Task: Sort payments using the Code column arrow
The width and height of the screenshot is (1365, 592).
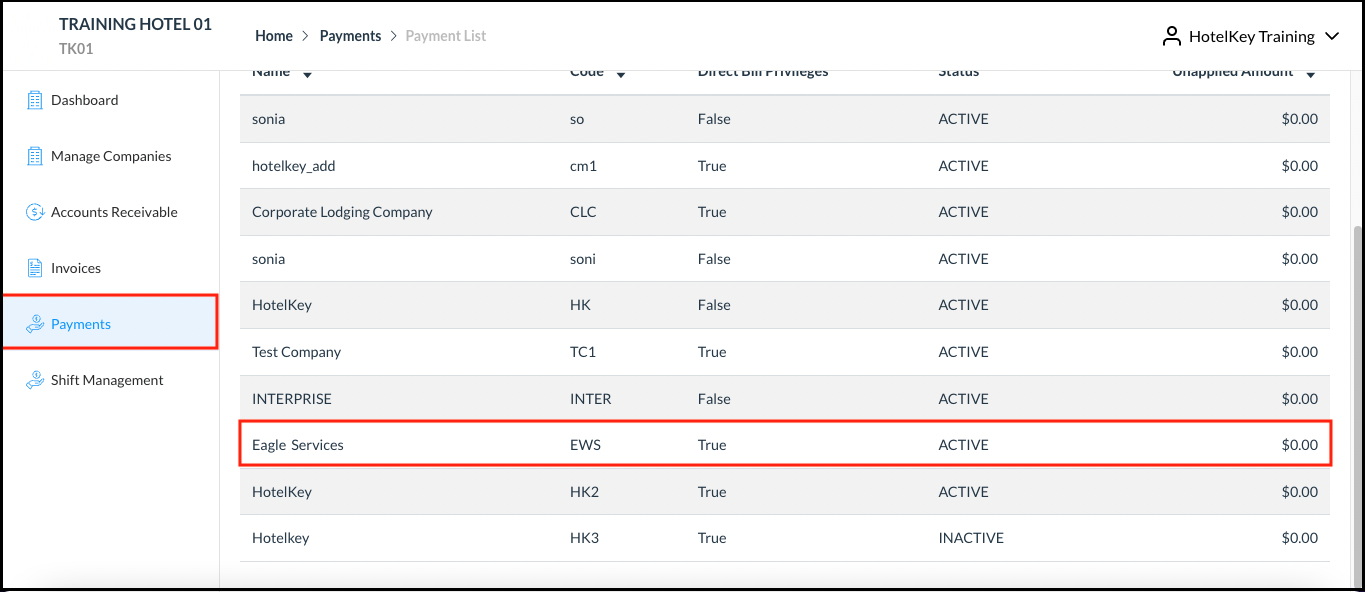Action: tap(621, 73)
